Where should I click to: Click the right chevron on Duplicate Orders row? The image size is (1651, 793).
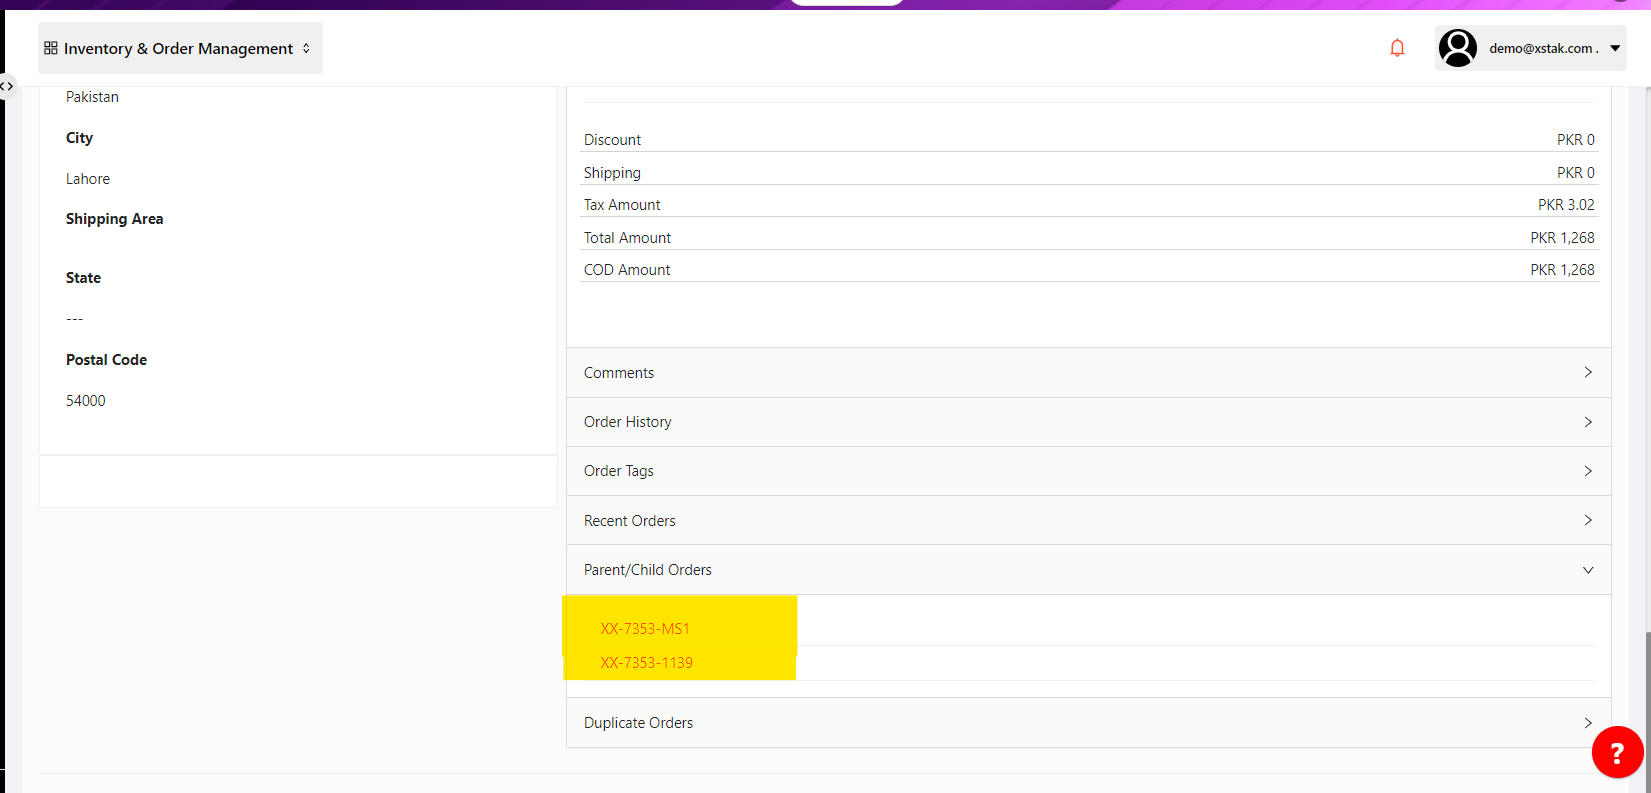click(x=1587, y=722)
